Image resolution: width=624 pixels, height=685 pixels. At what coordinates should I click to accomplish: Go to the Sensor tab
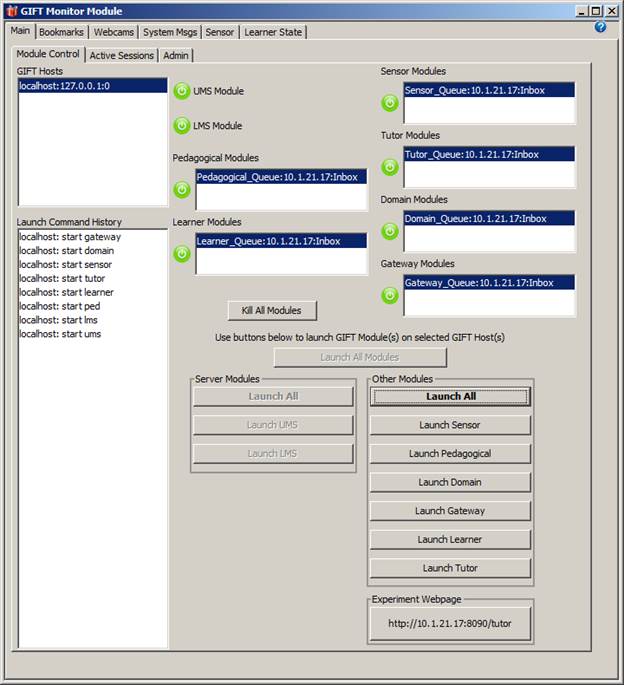[x=220, y=32]
